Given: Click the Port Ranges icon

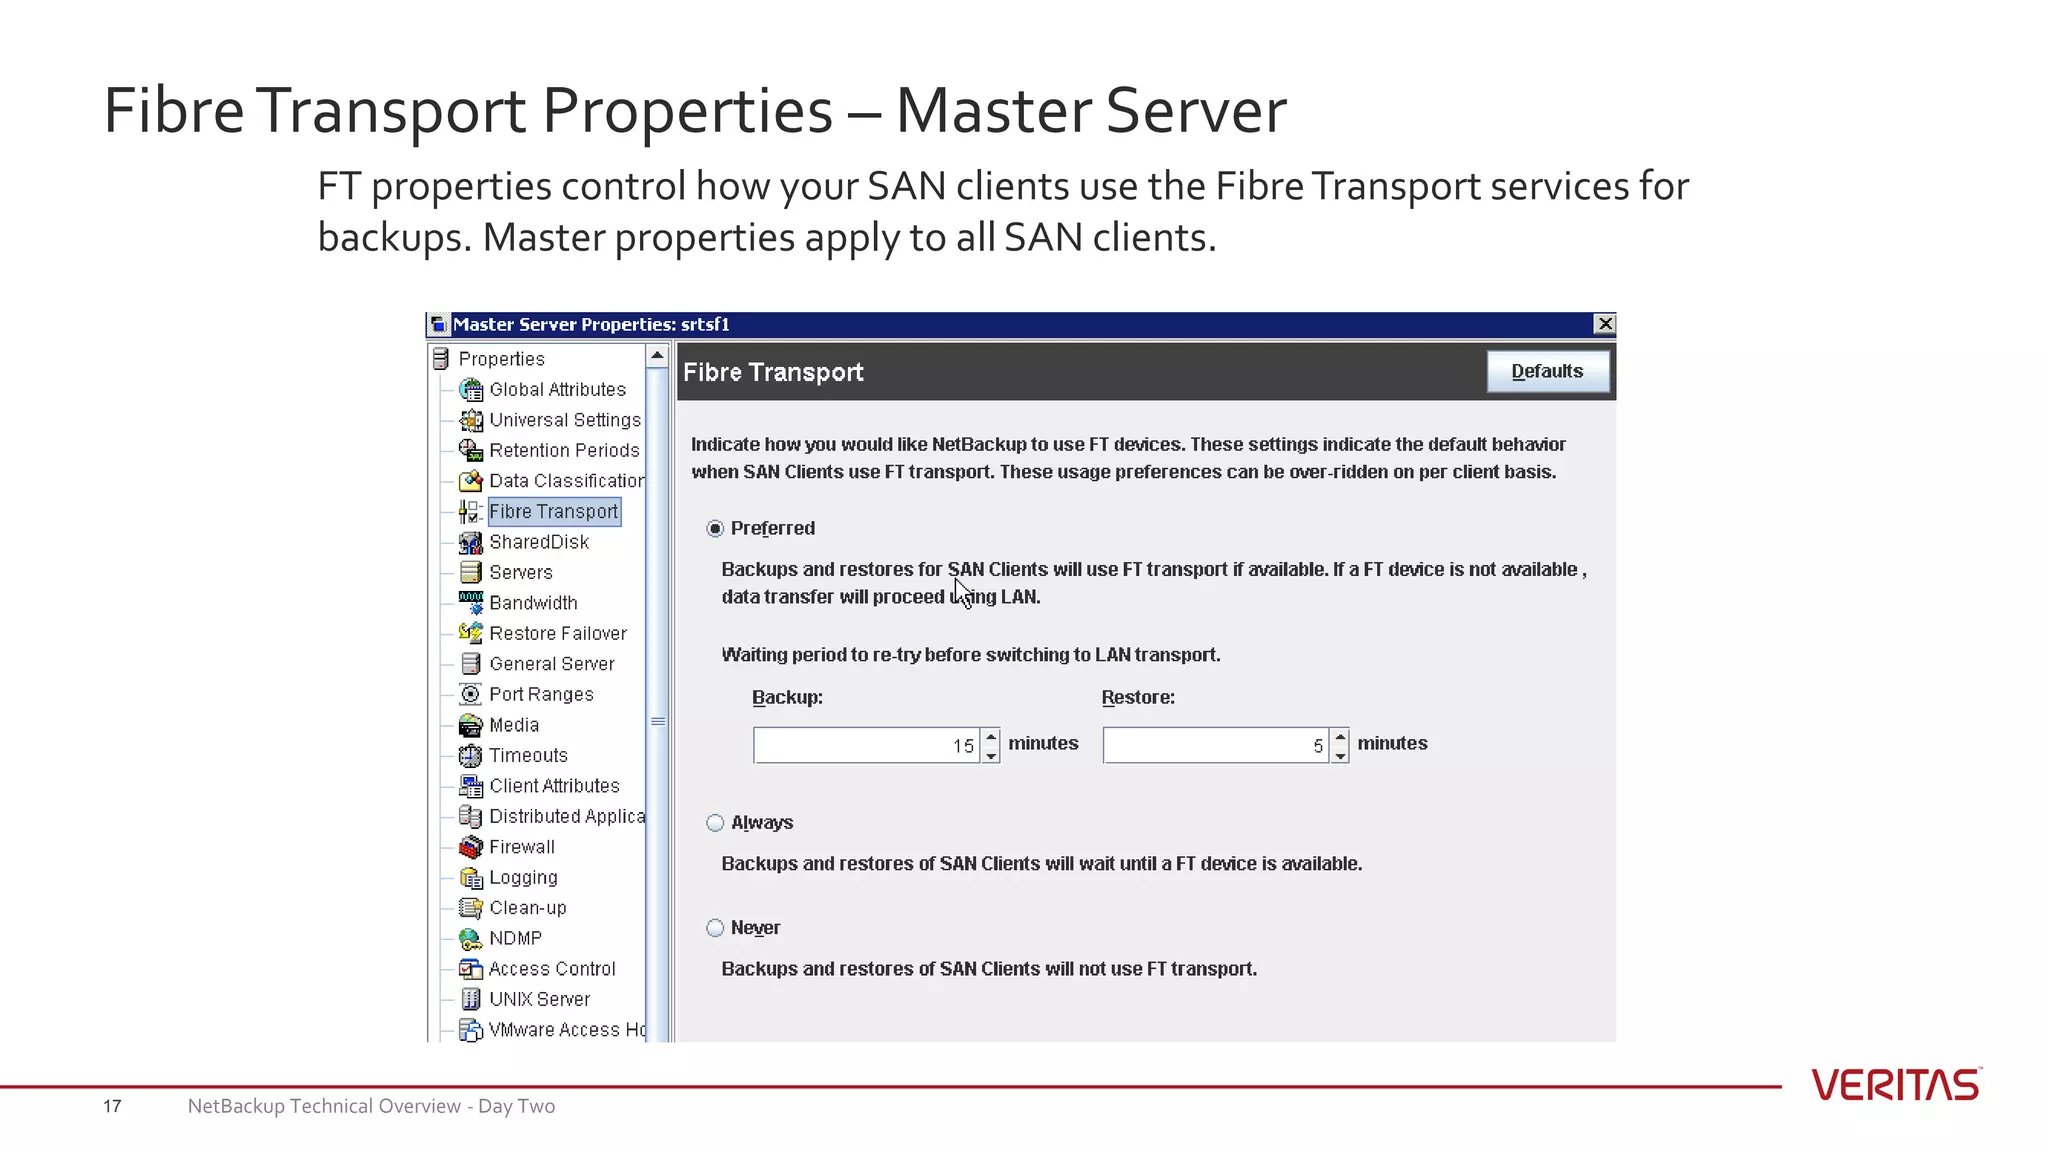Looking at the screenshot, I should [x=471, y=694].
